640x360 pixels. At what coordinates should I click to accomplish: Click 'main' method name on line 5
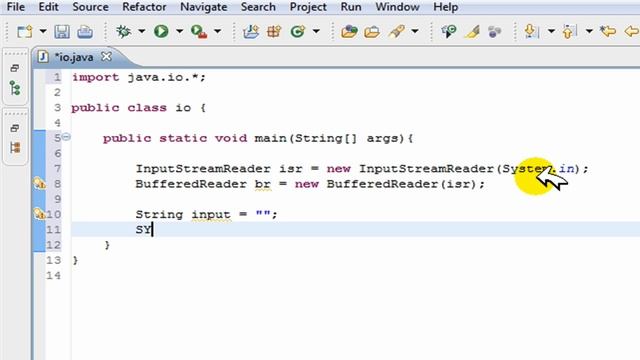tap(270, 138)
